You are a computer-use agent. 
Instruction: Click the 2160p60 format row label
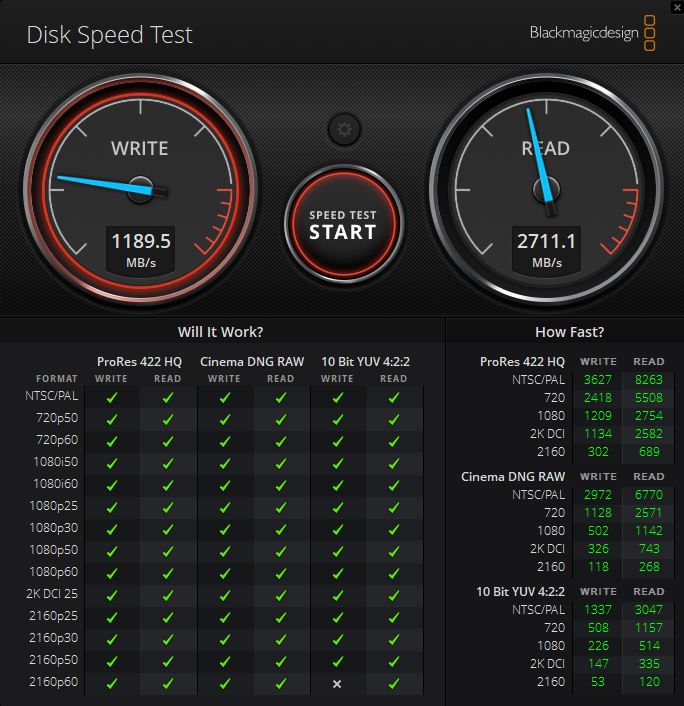click(53, 682)
